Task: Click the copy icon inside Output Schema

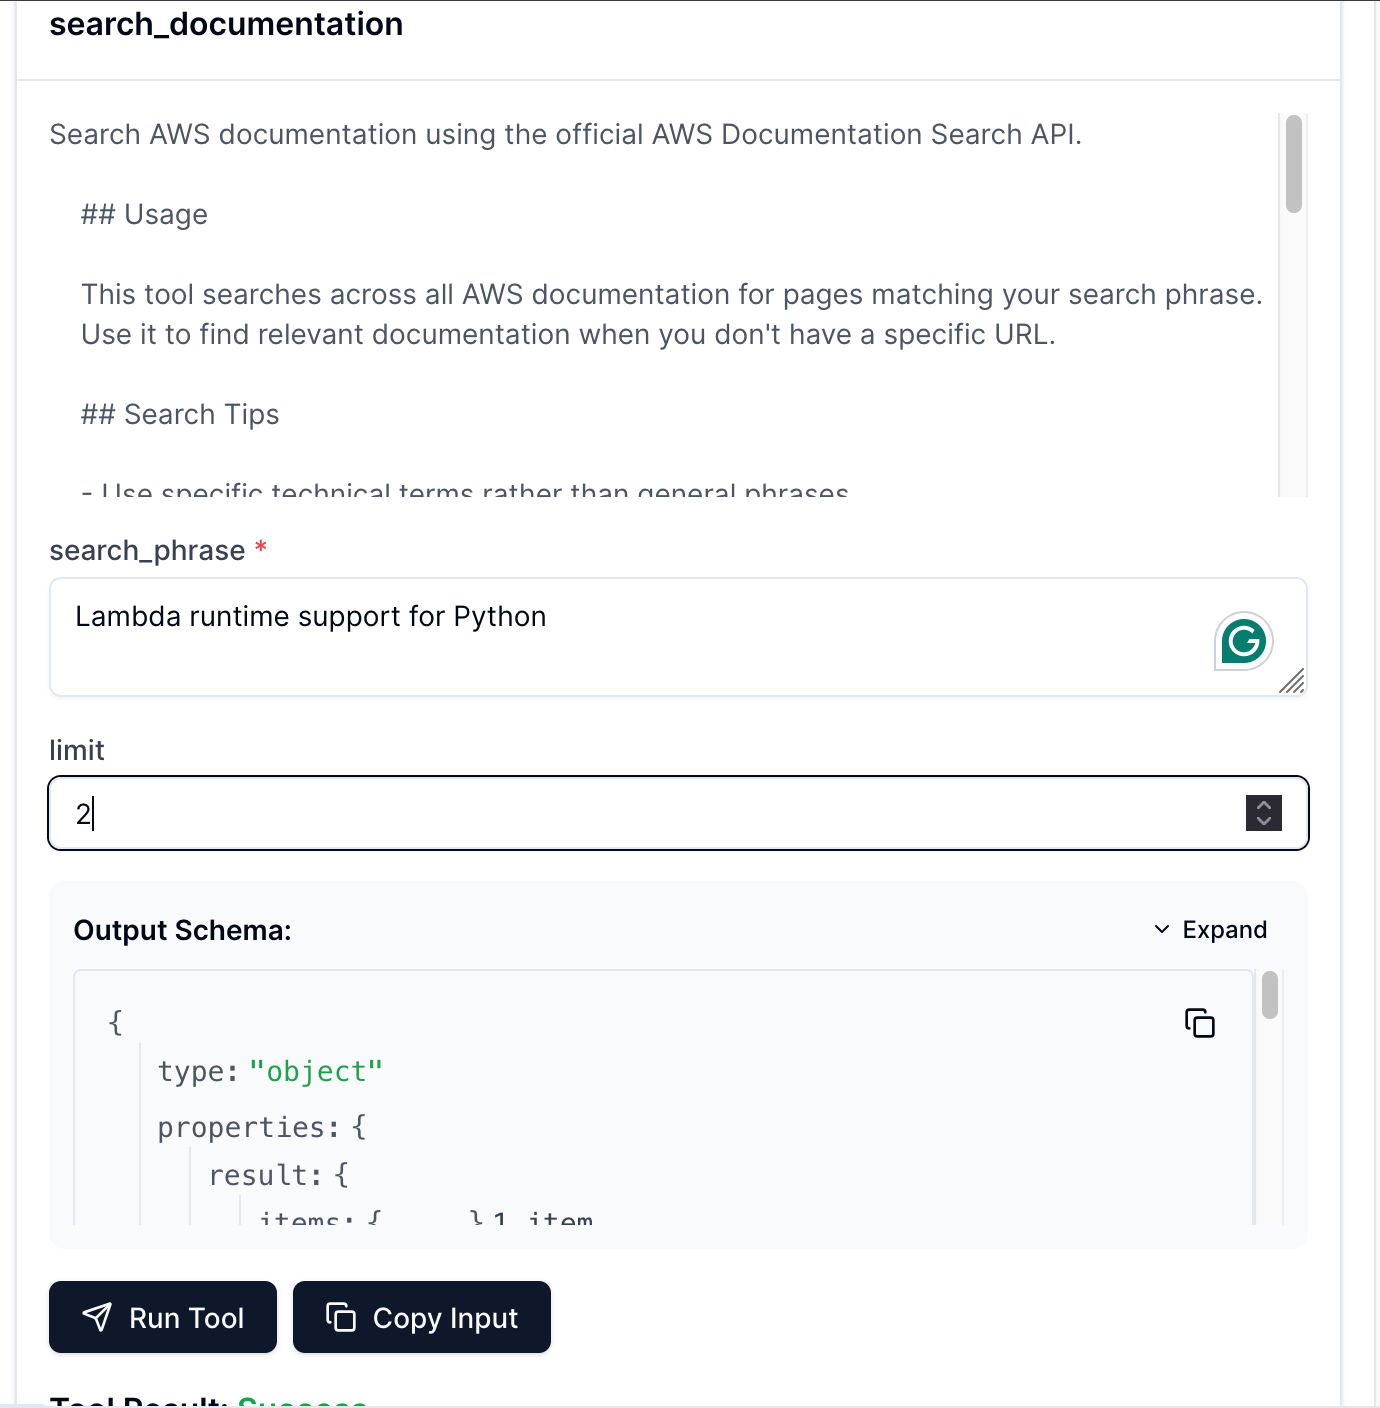Action: pyautogui.click(x=1199, y=1022)
